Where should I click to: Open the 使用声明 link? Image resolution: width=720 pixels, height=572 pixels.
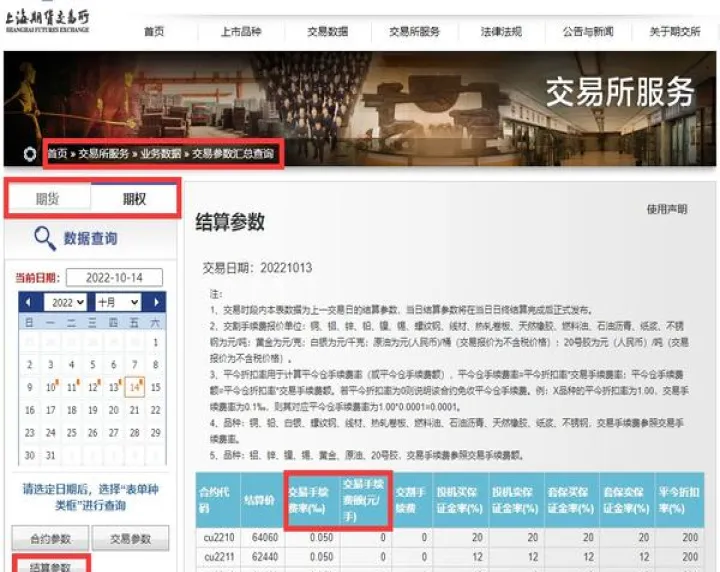tap(667, 209)
